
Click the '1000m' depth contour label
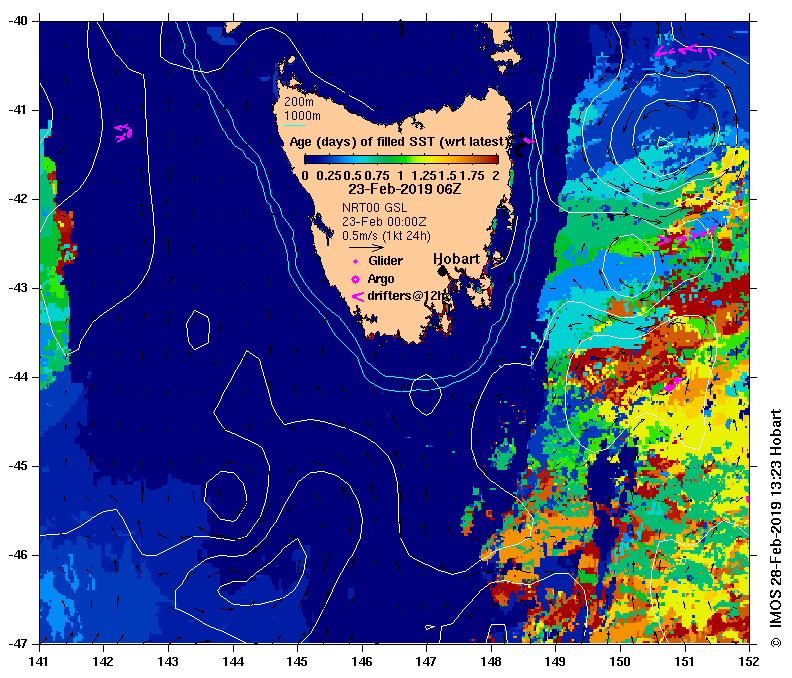click(302, 116)
